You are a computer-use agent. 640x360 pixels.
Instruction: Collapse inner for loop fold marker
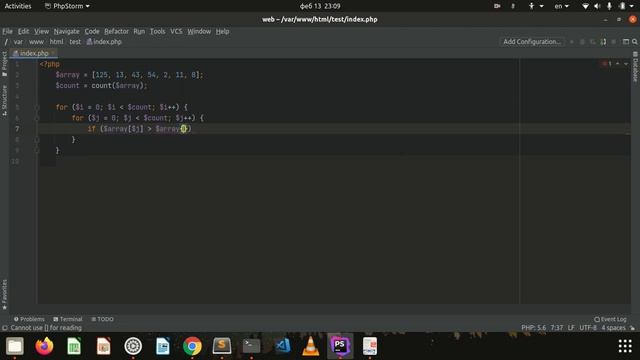pos(36,118)
